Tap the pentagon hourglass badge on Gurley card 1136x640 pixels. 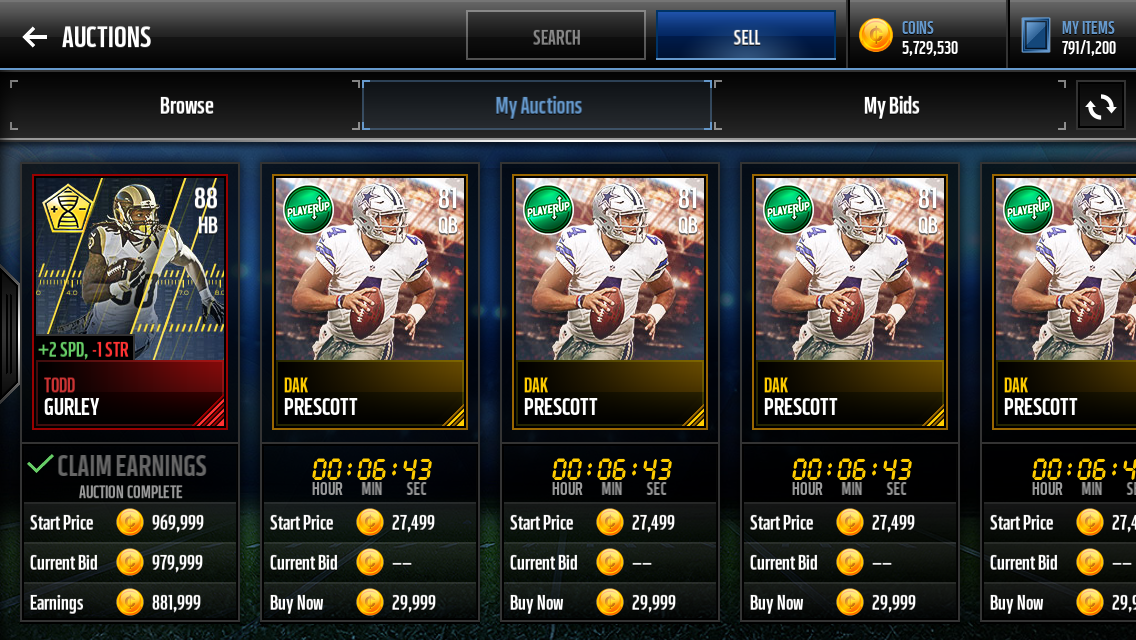[67, 208]
